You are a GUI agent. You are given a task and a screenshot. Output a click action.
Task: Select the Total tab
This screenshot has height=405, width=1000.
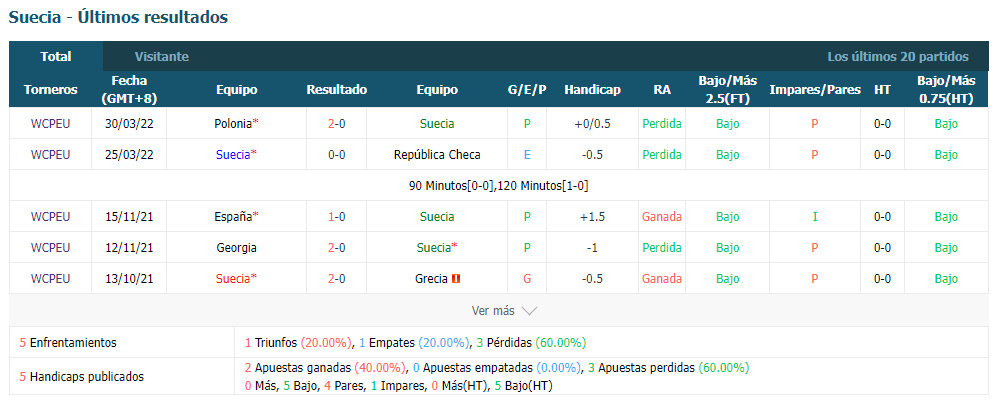coord(56,56)
